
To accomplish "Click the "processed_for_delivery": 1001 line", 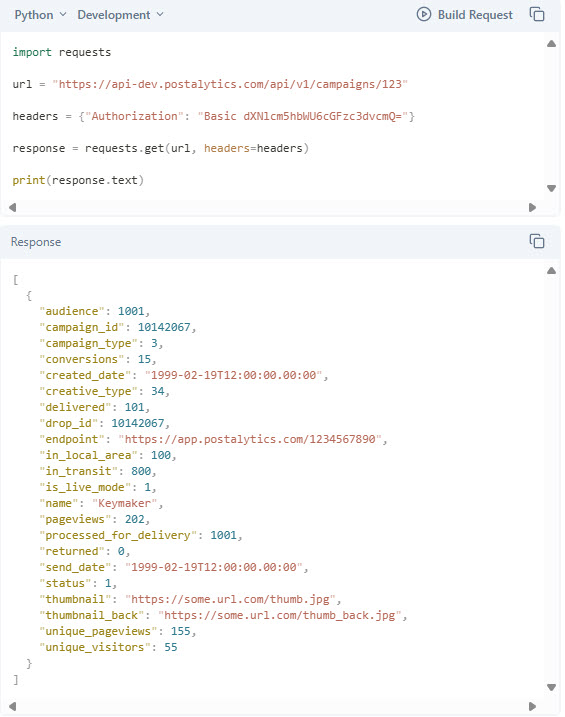I will click(x=141, y=535).
